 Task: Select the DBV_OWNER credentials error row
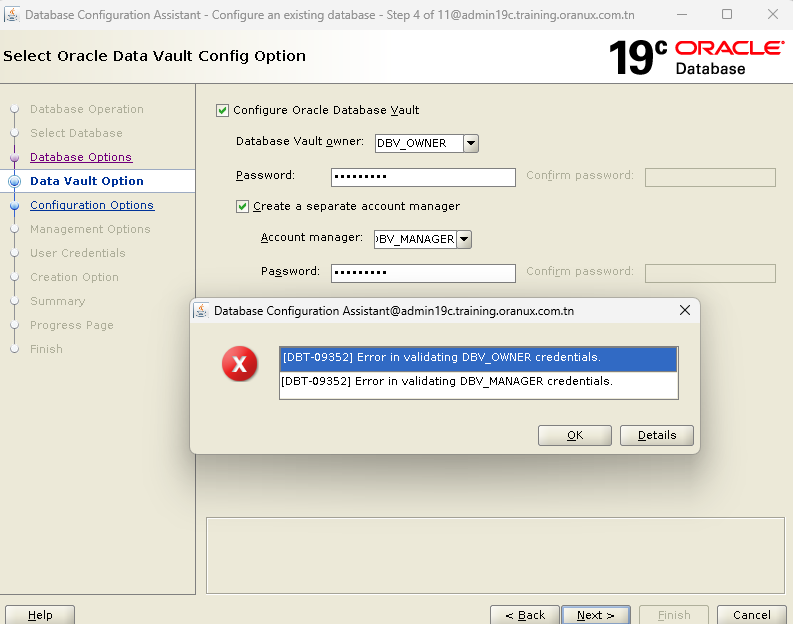[477, 358]
